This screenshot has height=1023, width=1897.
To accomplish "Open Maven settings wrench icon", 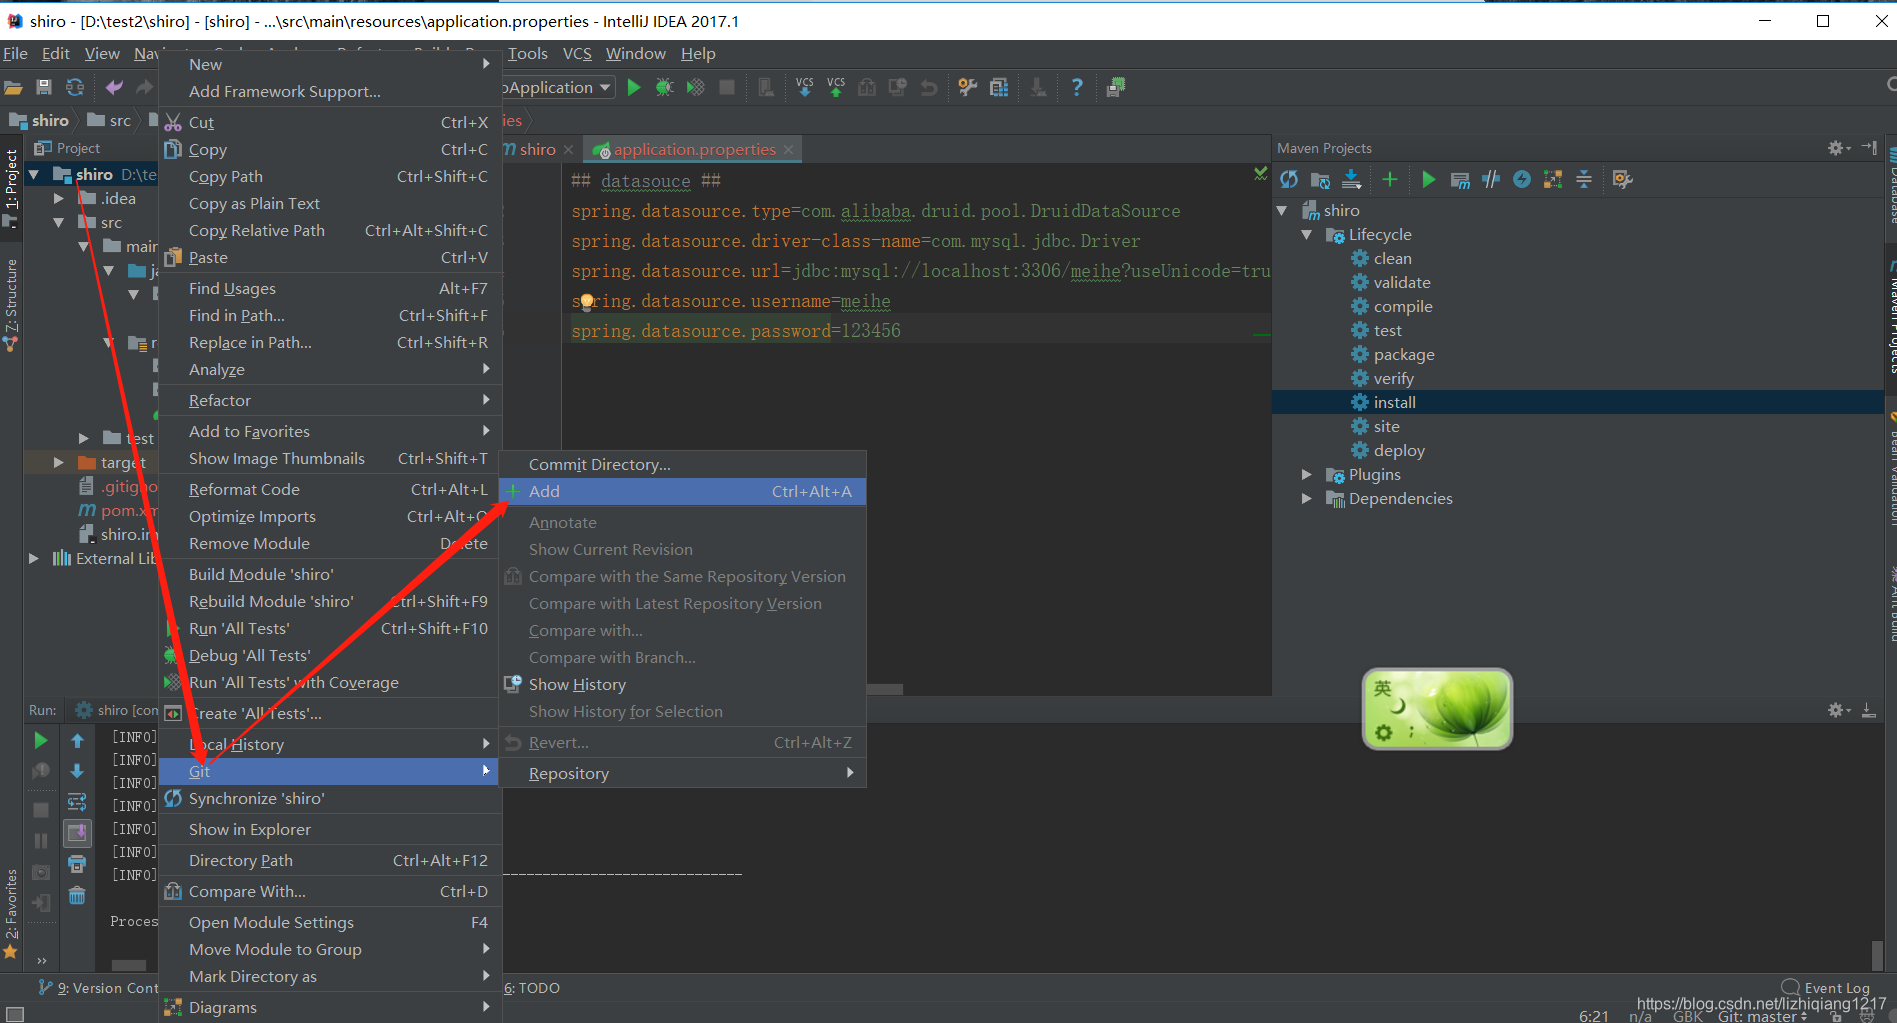I will [x=1622, y=179].
